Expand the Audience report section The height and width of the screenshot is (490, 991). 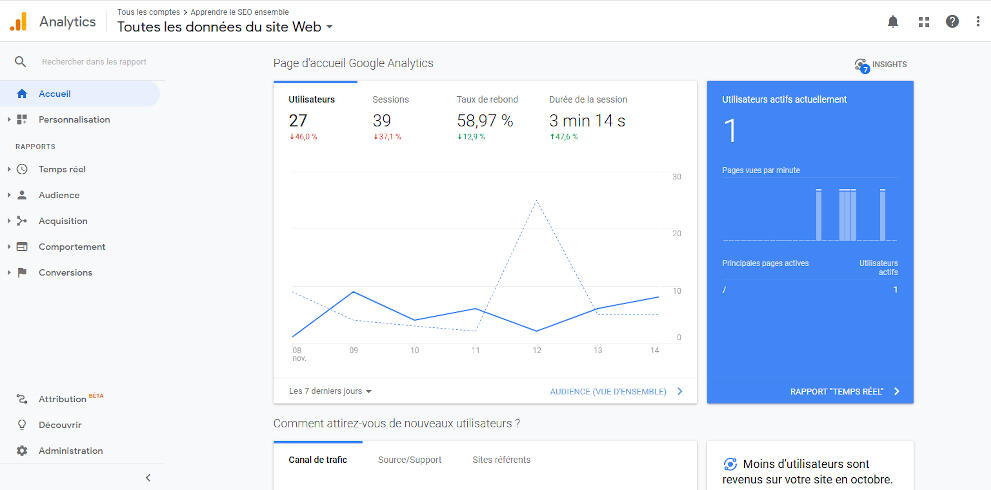click(59, 195)
